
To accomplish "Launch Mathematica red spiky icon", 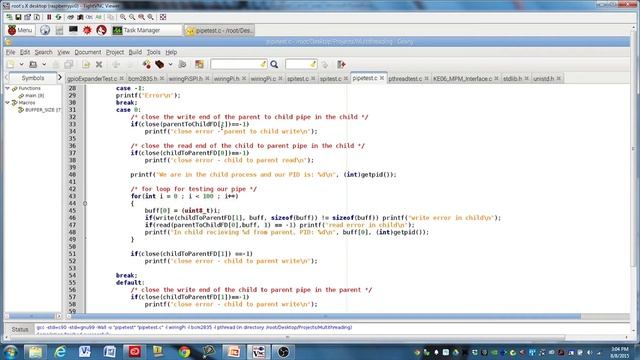I will point(87,30).
